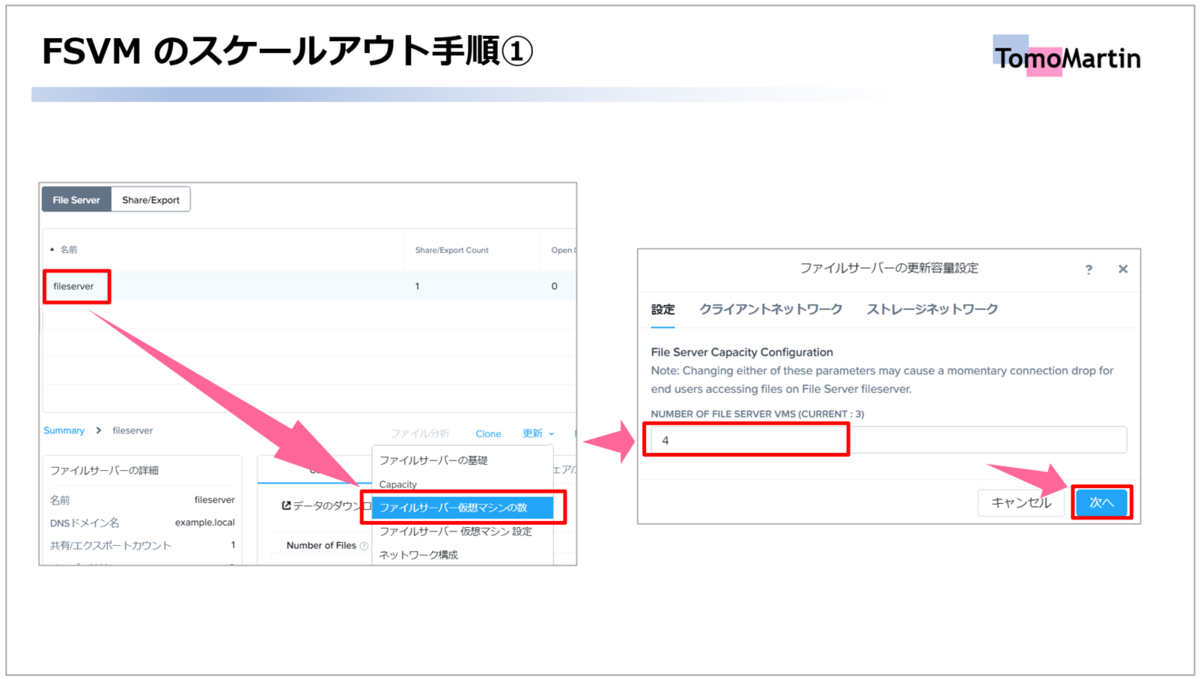This screenshot has width=1200, height=679.
Task: Select the fileserver row in the table
Action: click(x=309, y=286)
